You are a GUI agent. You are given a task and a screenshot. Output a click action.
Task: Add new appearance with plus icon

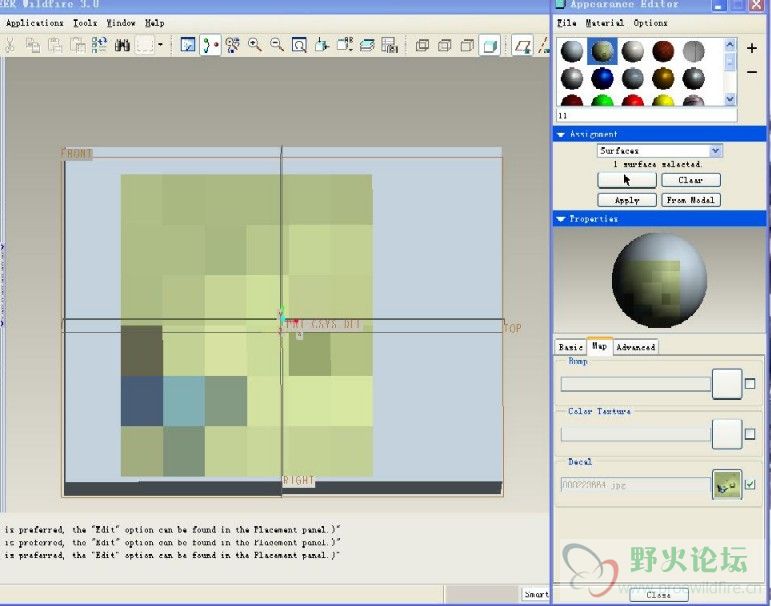752,47
